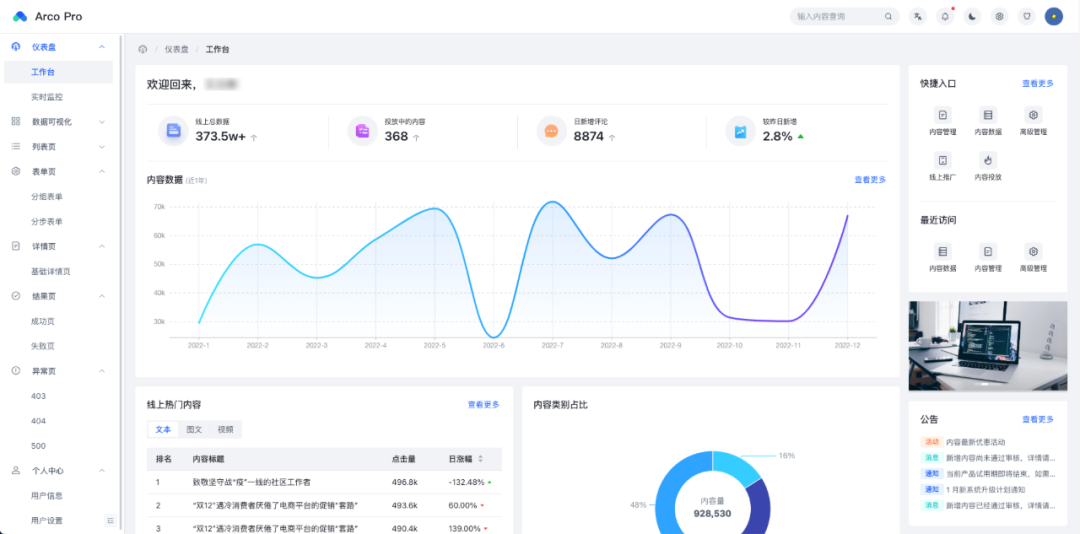Click 查看更多 in 内容数据 chart
1080x534 pixels.
tap(870, 179)
